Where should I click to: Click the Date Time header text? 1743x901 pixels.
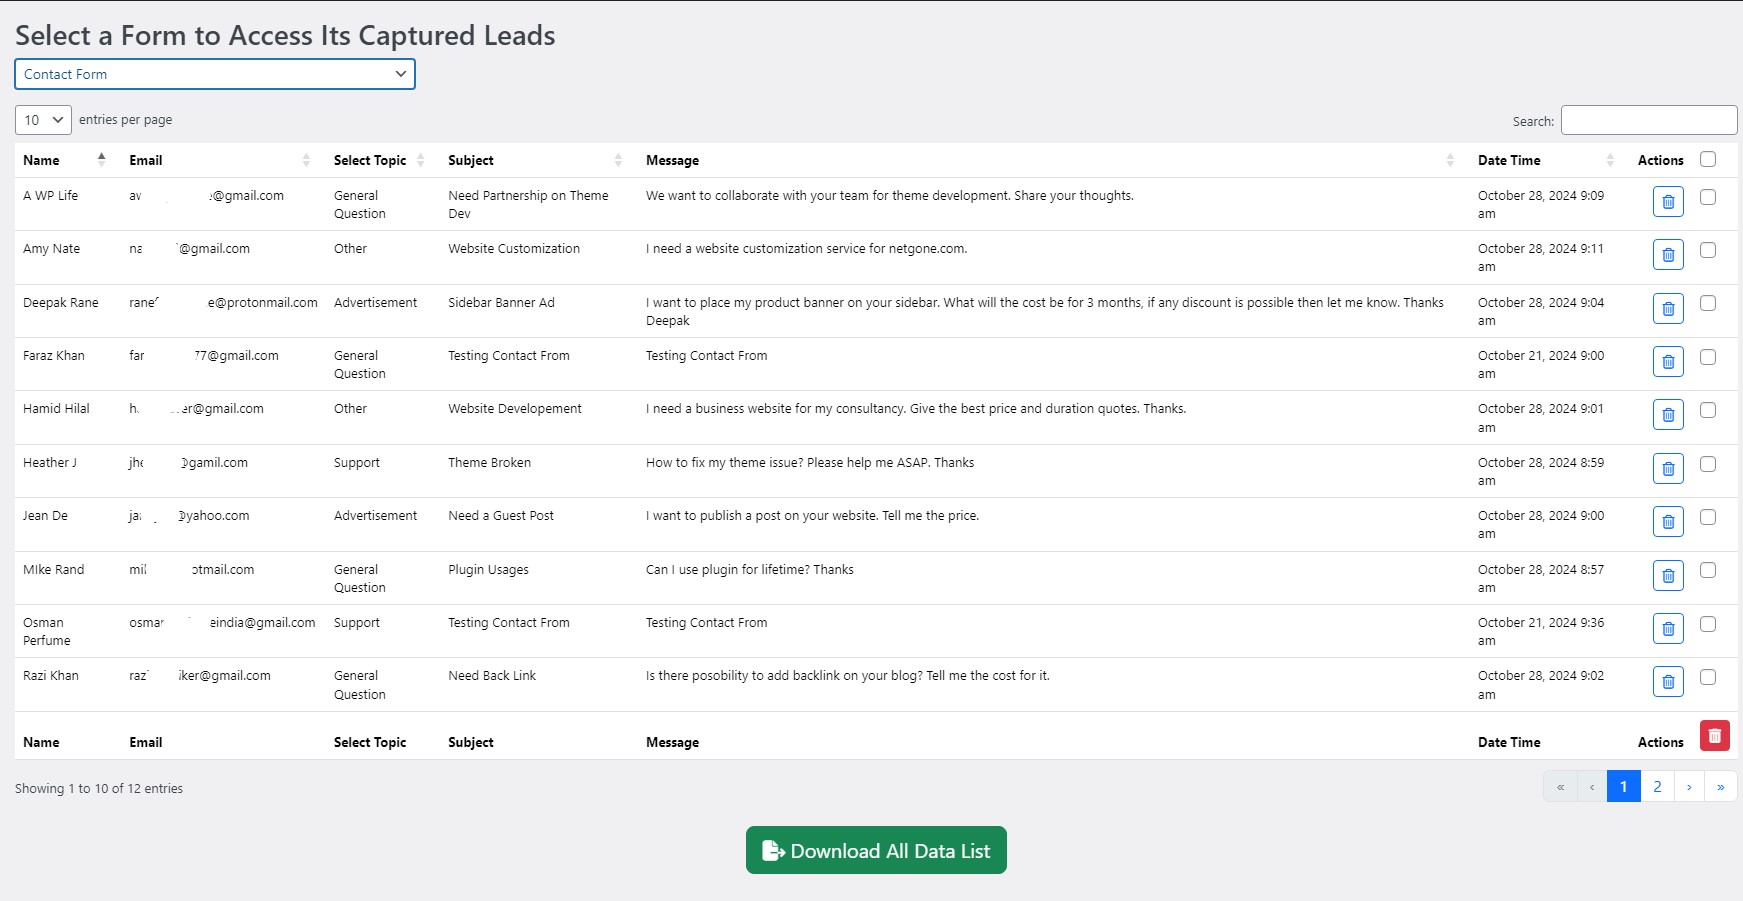pos(1509,160)
